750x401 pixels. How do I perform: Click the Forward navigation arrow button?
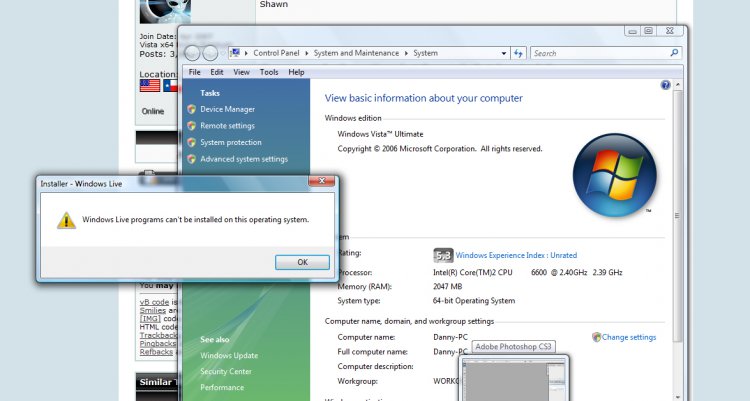(x=210, y=53)
